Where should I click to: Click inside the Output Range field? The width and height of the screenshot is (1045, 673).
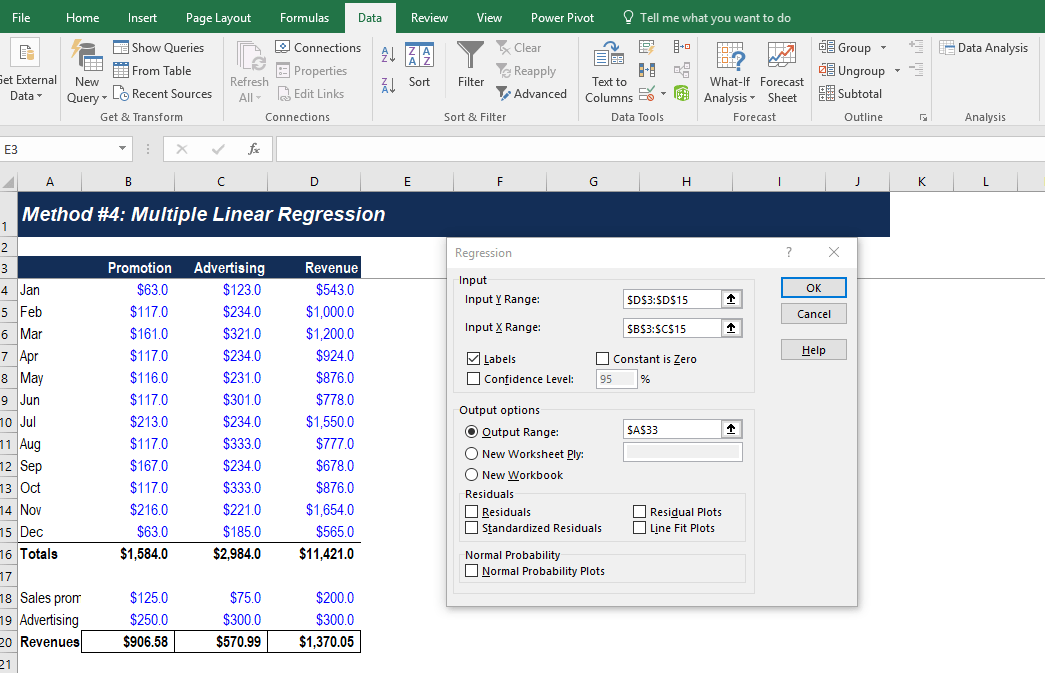click(x=671, y=429)
